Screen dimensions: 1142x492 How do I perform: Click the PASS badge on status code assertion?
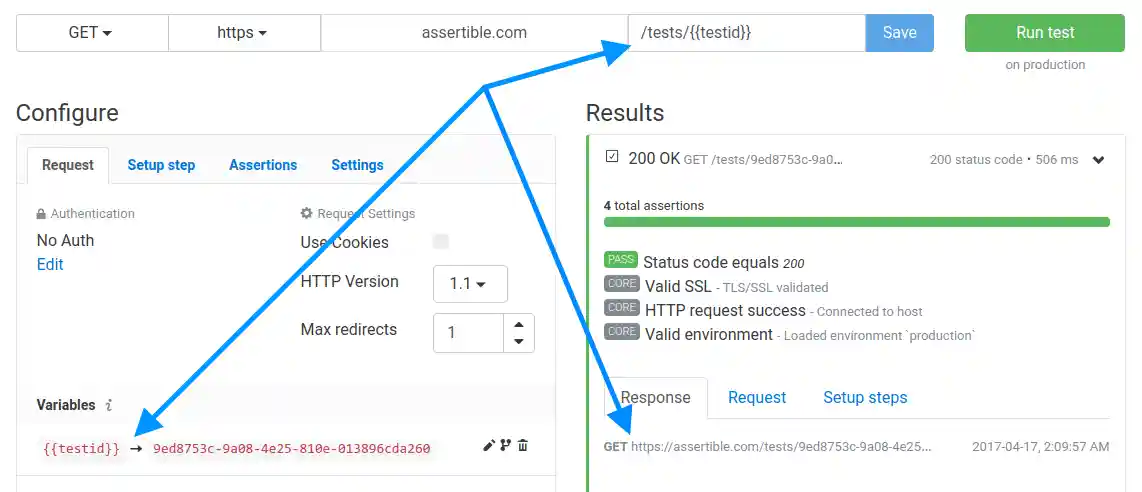click(621, 260)
